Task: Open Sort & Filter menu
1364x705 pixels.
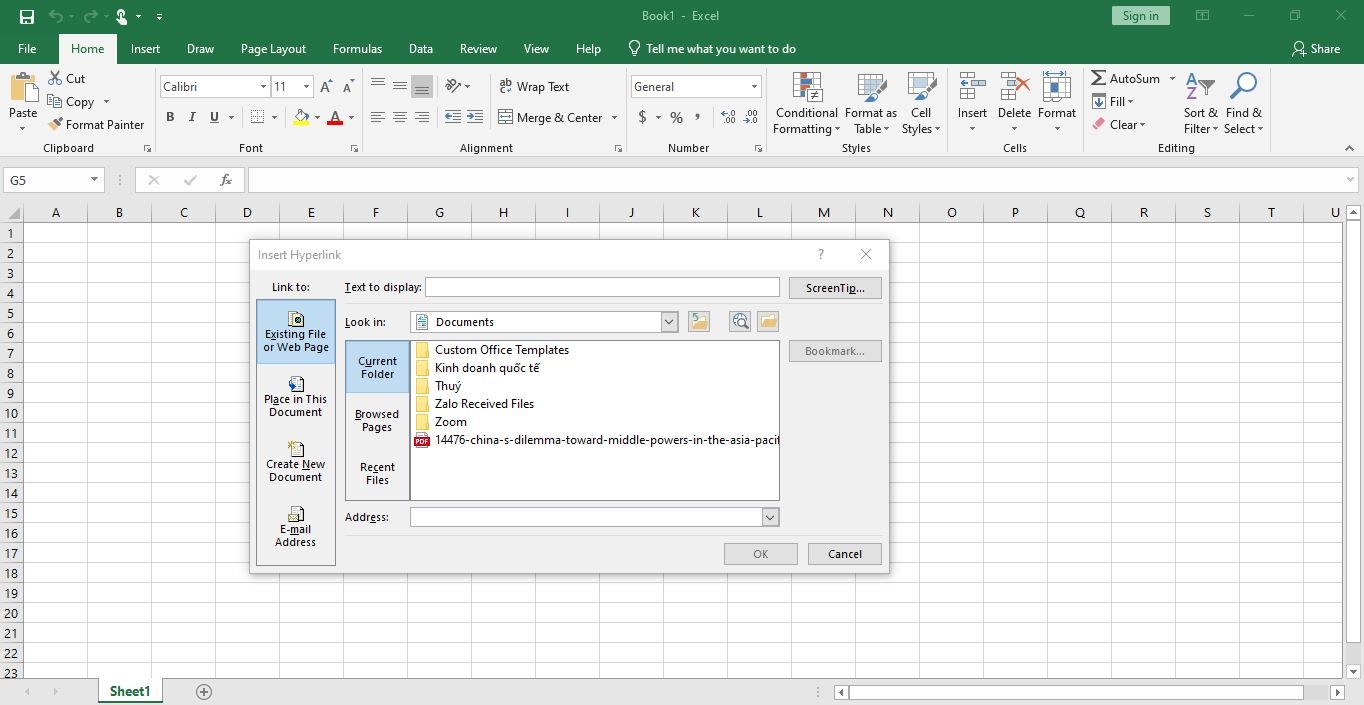Action: point(1200,103)
